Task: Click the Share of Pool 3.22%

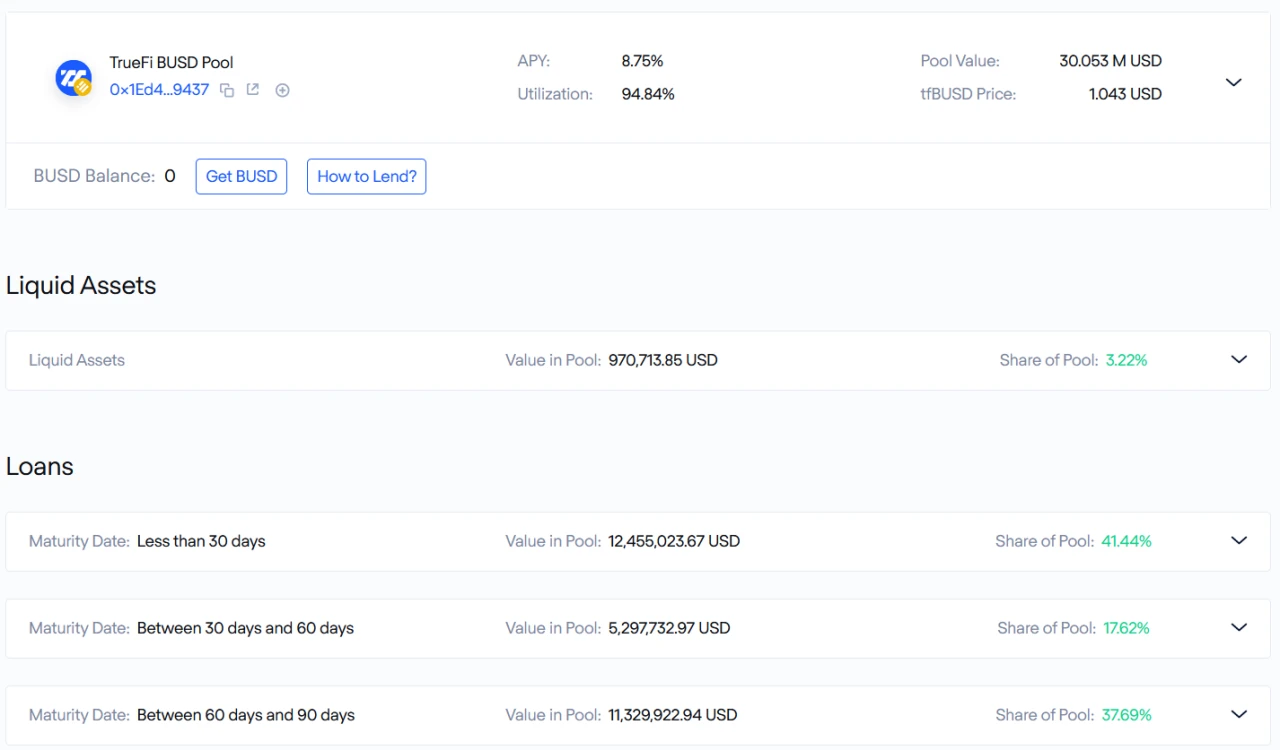Action: pyautogui.click(x=1126, y=360)
